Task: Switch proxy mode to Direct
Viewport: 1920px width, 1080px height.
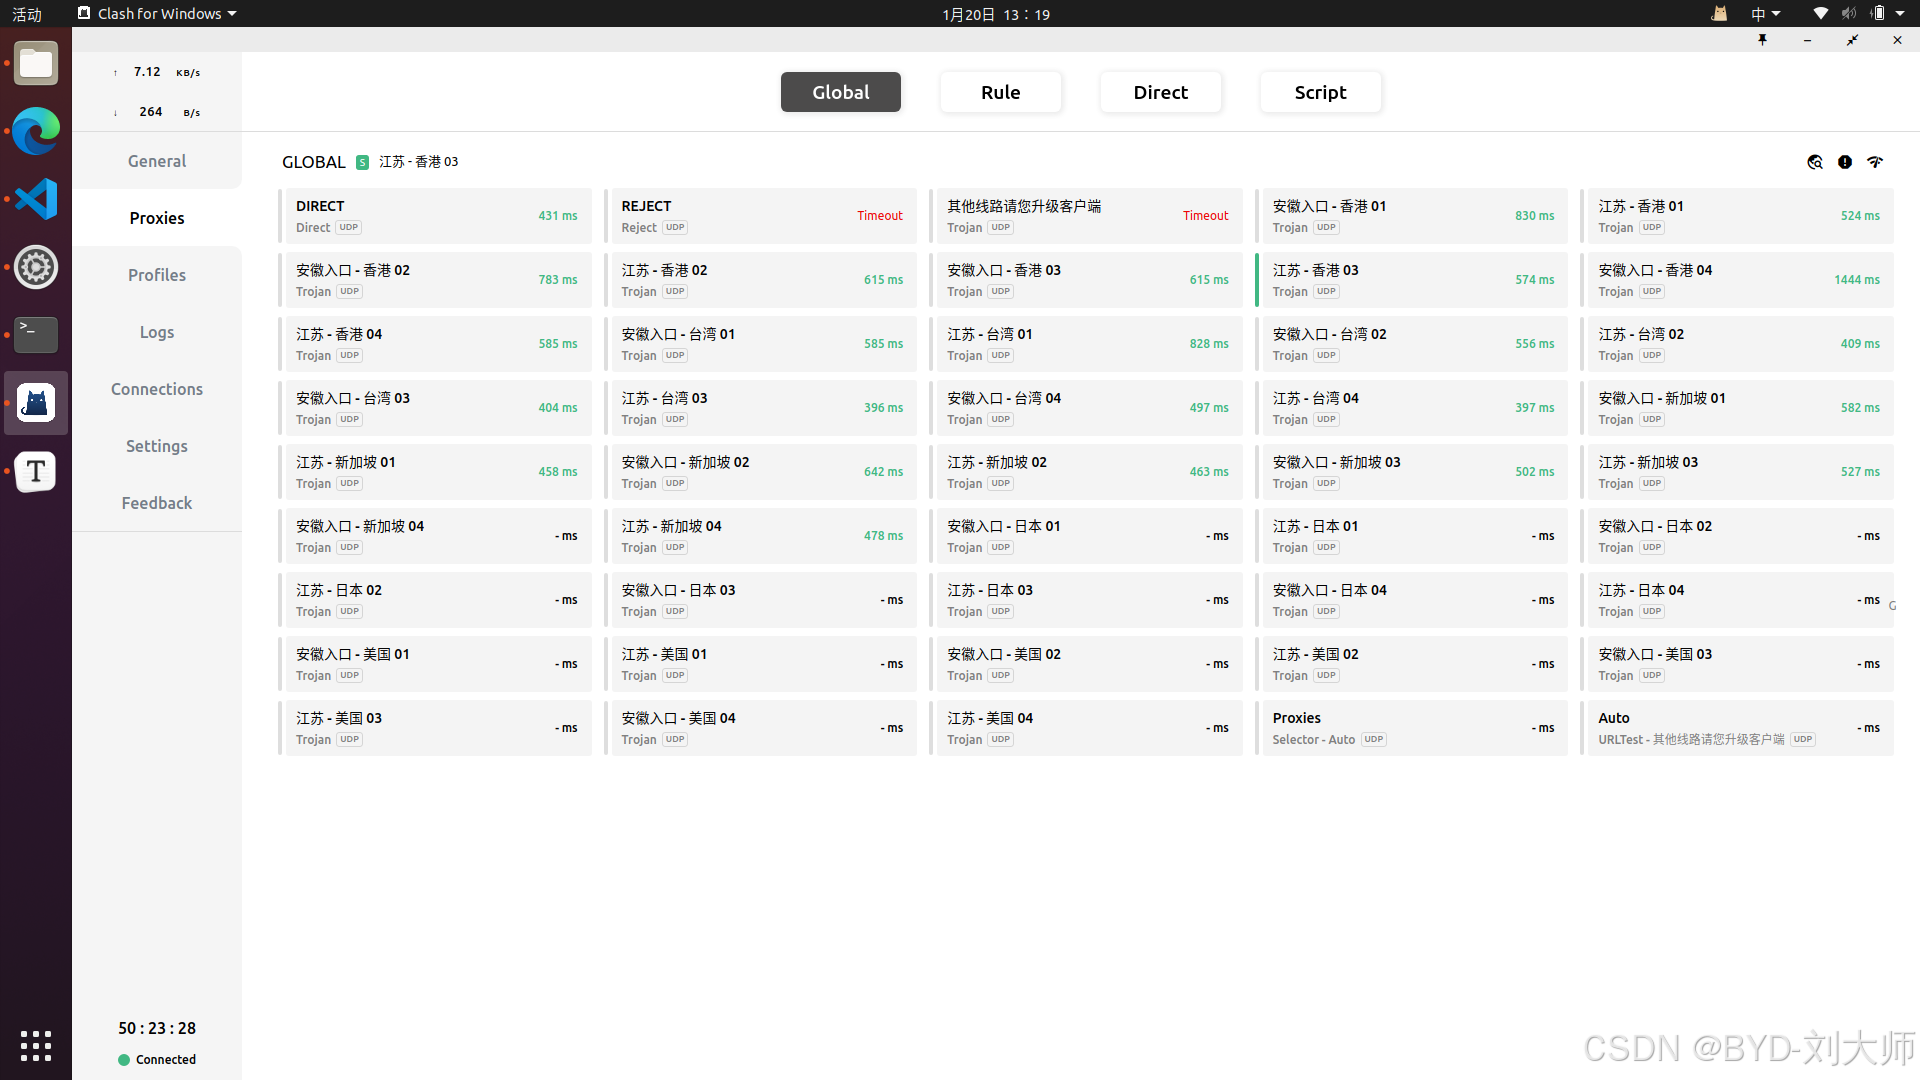Action: [x=1160, y=92]
